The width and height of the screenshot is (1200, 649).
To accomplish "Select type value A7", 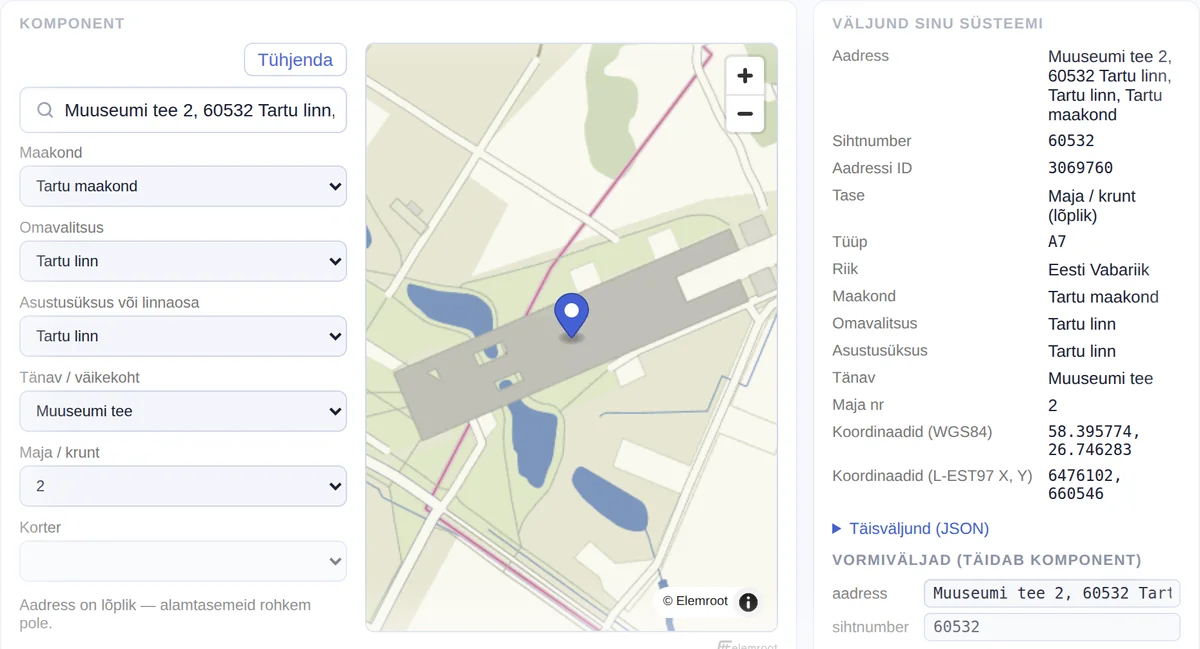I will pos(1057,242).
